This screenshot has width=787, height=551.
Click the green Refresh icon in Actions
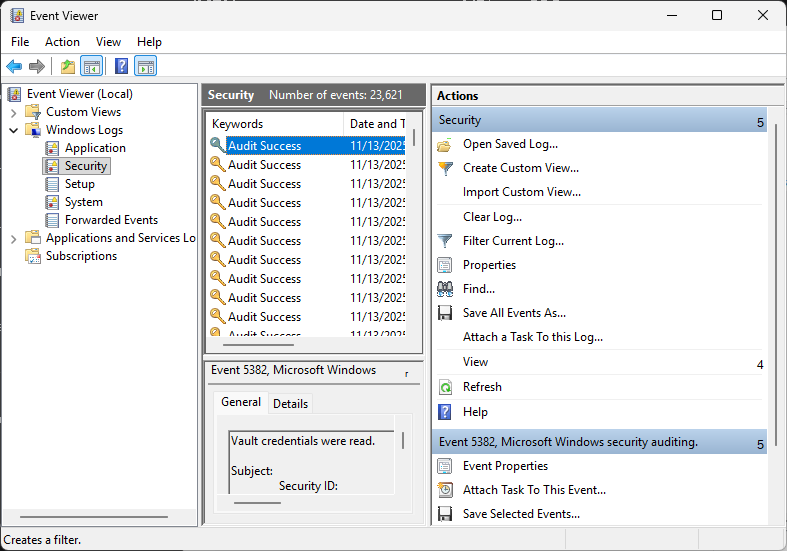[445, 387]
